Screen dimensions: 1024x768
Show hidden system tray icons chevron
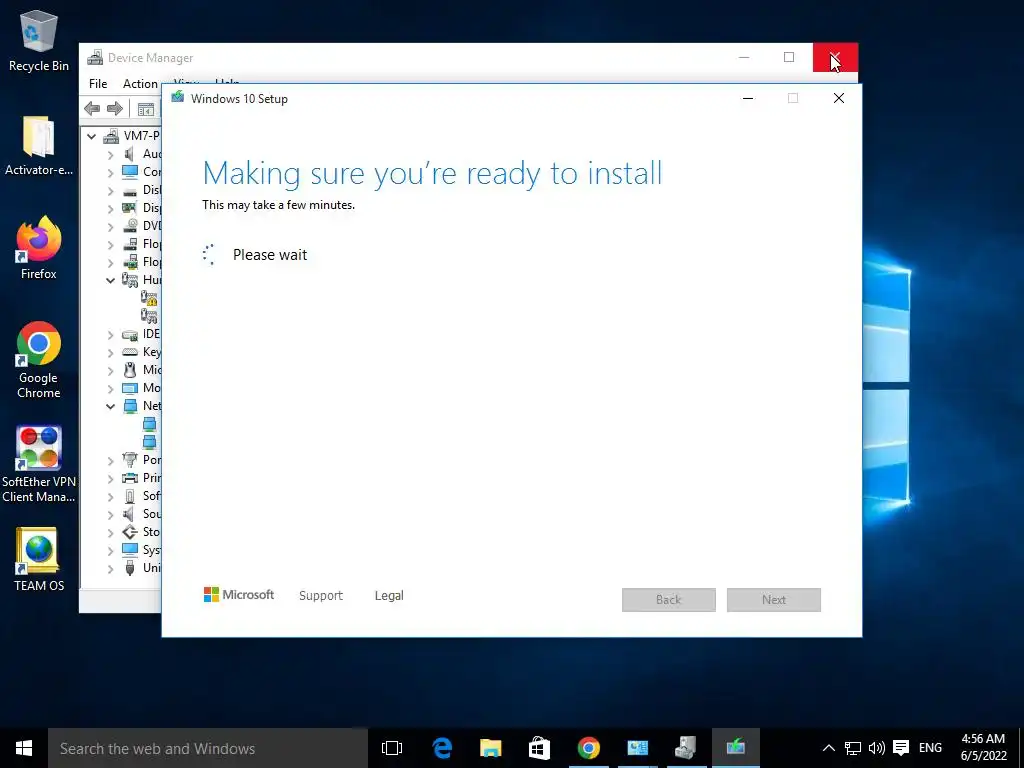pyautogui.click(x=828, y=748)
